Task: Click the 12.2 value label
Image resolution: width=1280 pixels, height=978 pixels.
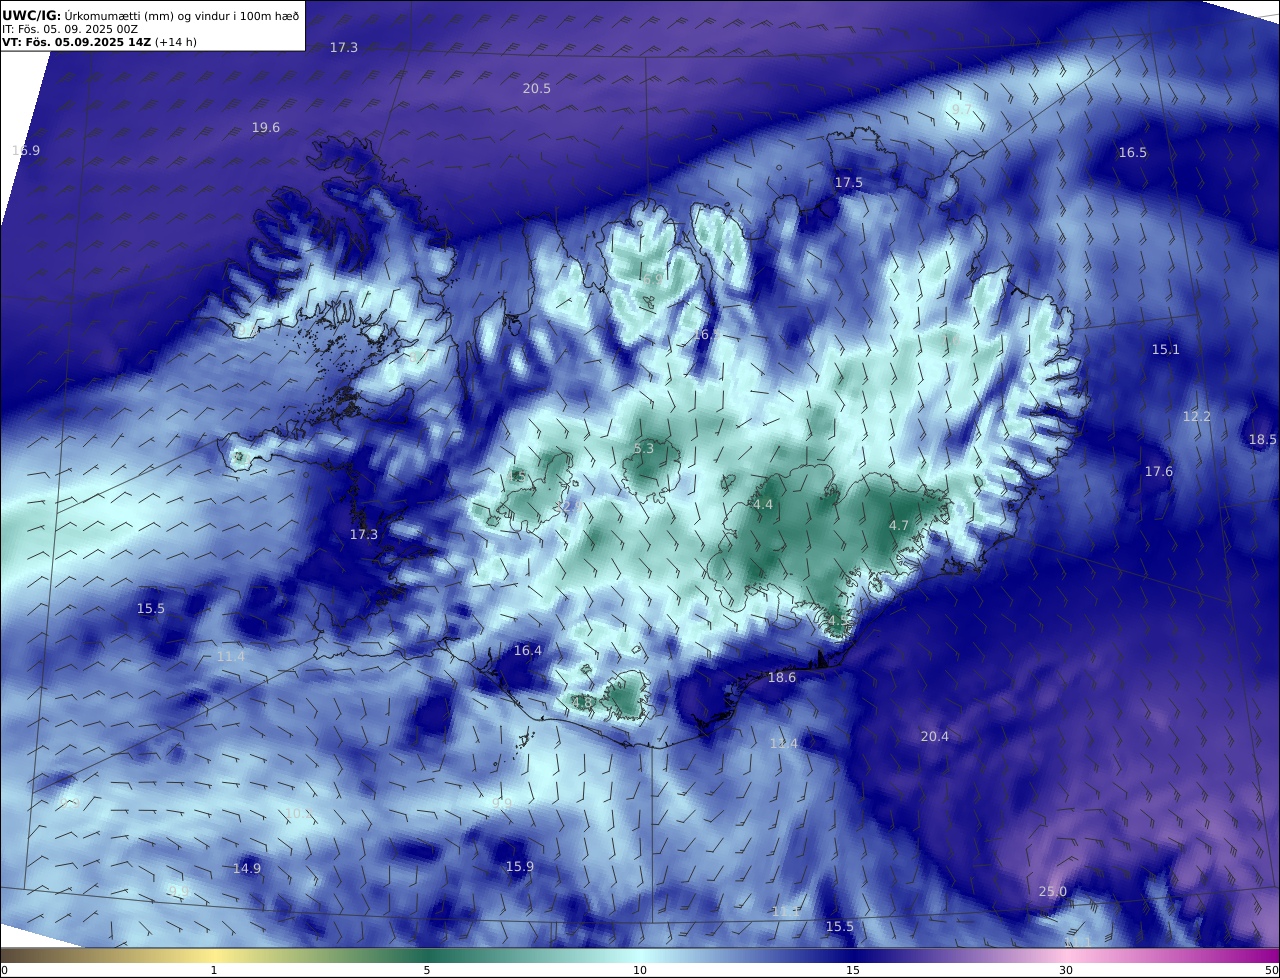Action: coord(1197,417)
